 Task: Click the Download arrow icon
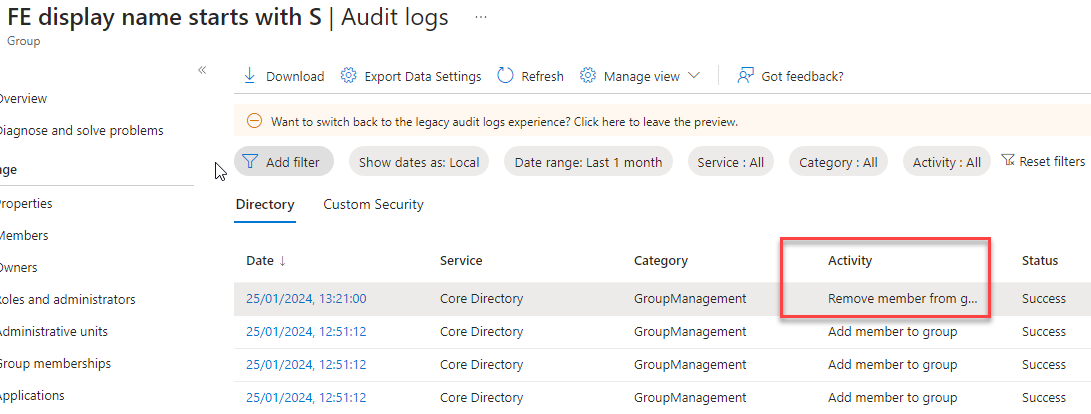point(250,76)
